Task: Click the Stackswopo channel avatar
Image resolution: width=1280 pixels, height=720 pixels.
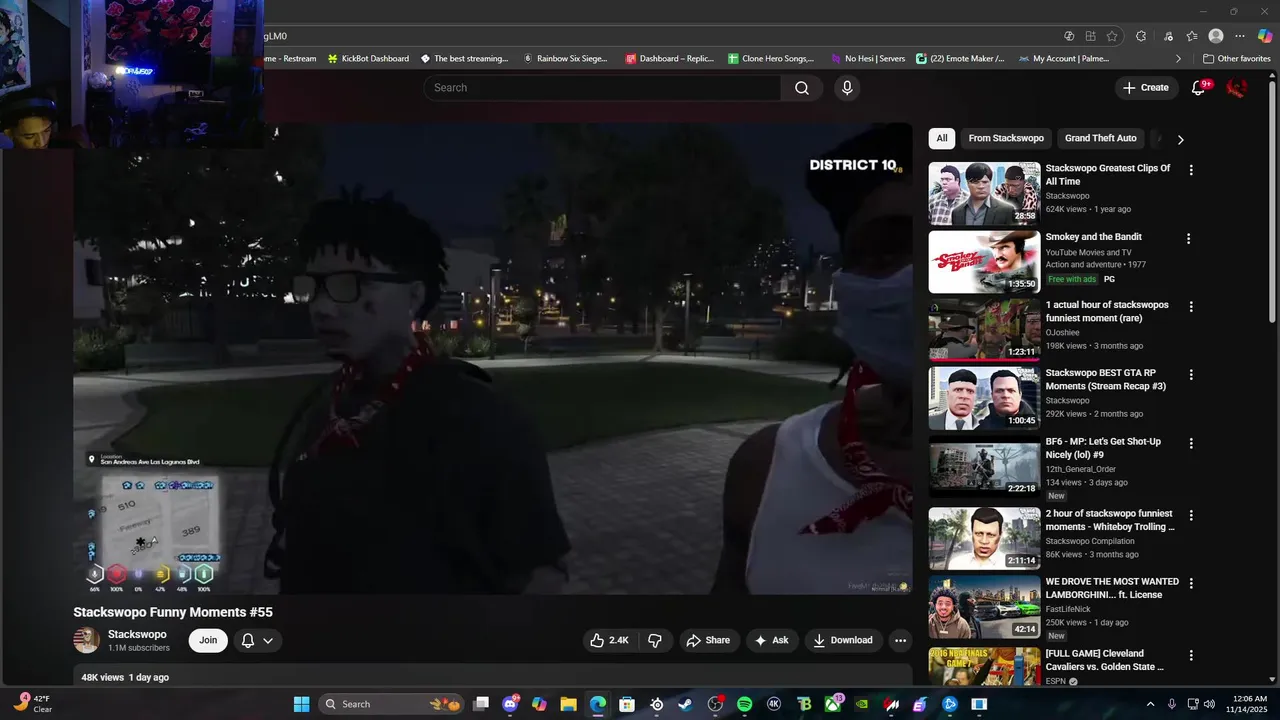Action: pos(87,641)
